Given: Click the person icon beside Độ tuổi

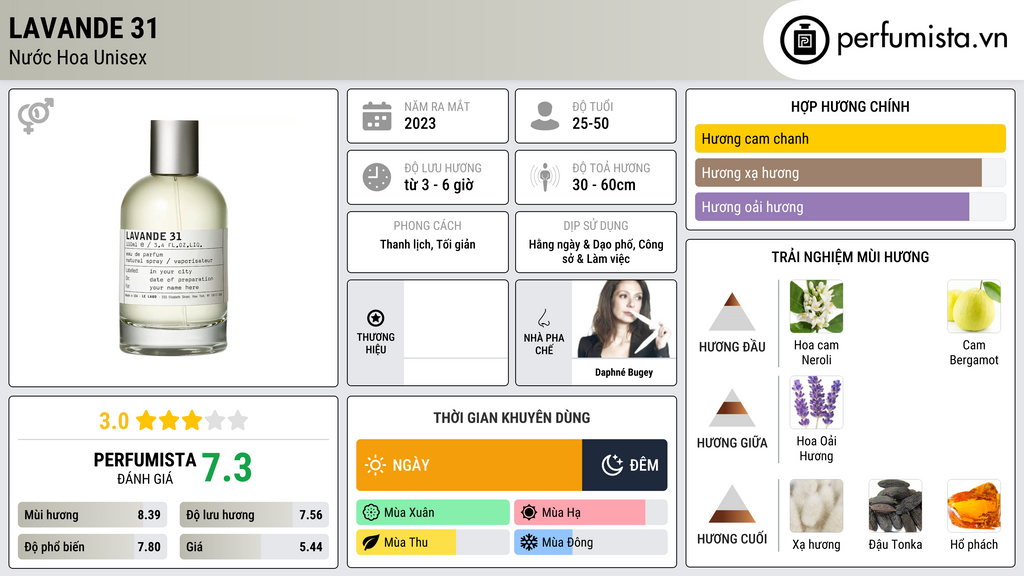Looking at the screenshot, I should [x=545, y=116].
